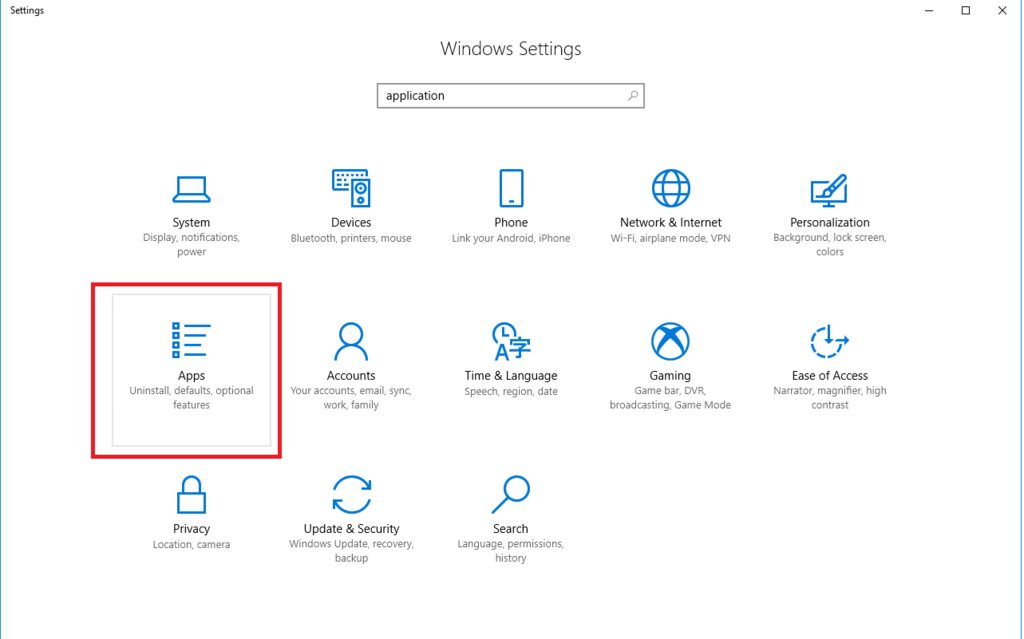1024x639 pixels.
Task: Click the "Uninstall, defaults, optional features" description
Action: 191,397
